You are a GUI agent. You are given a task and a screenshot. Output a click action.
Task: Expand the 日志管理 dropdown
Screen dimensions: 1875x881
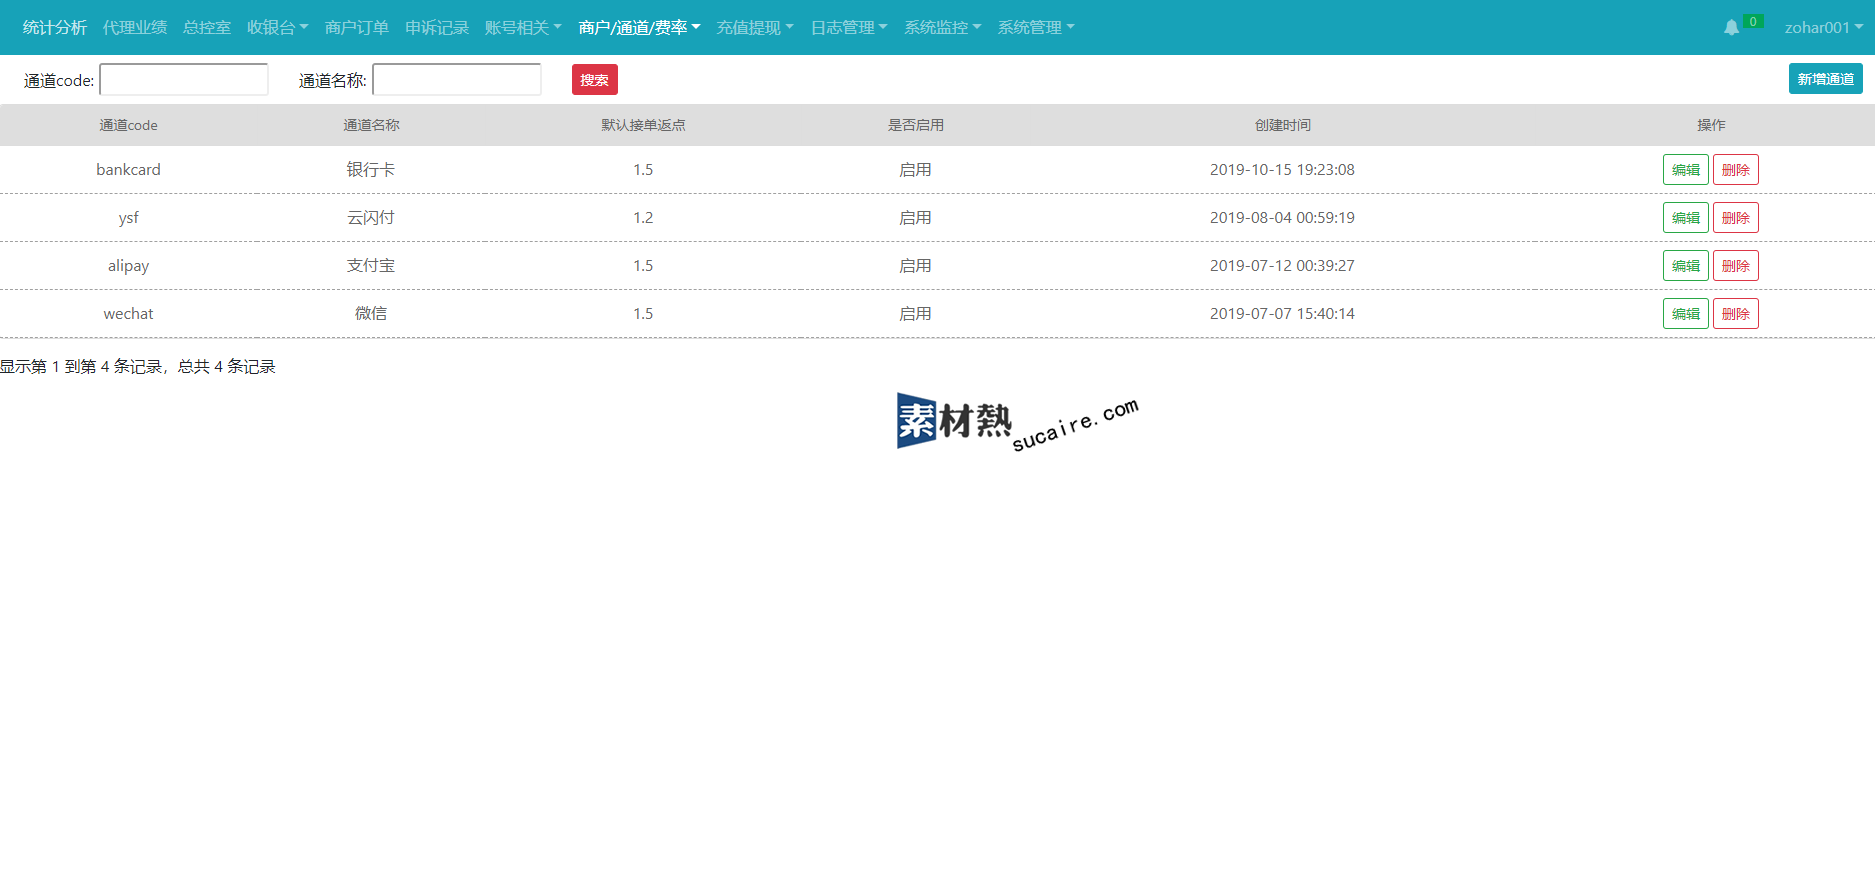[x=849, y=28]
